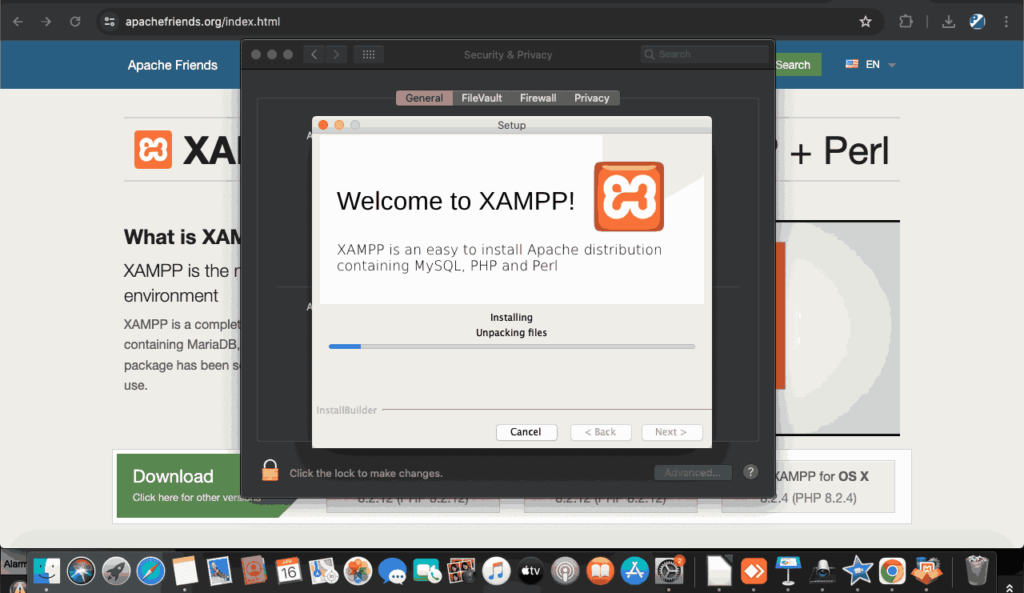Cancel the XAMPP installation

526,432
